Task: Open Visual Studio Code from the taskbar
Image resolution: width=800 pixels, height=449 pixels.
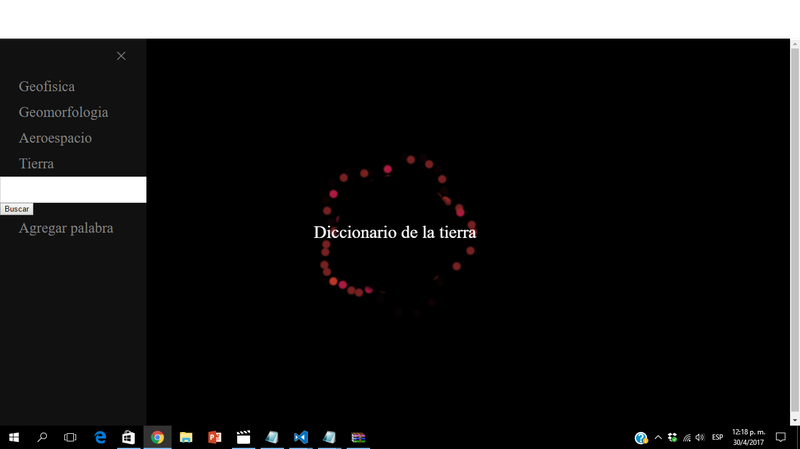Action: [x=300, y=437]
